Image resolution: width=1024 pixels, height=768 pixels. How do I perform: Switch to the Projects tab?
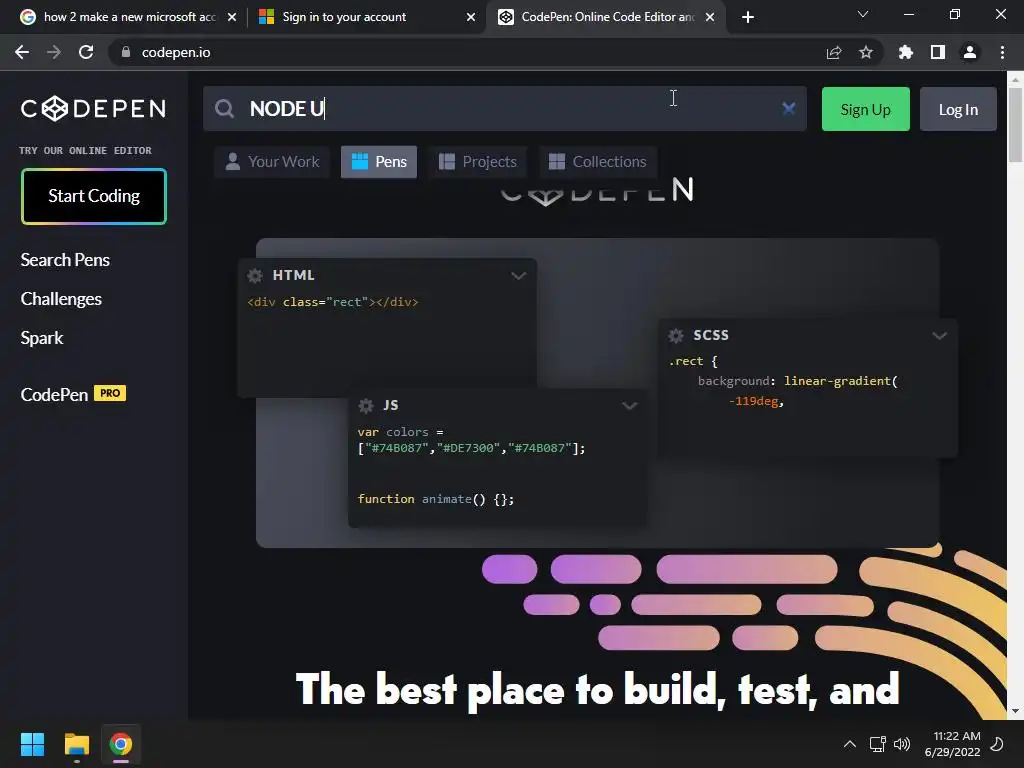pos(477,162)
